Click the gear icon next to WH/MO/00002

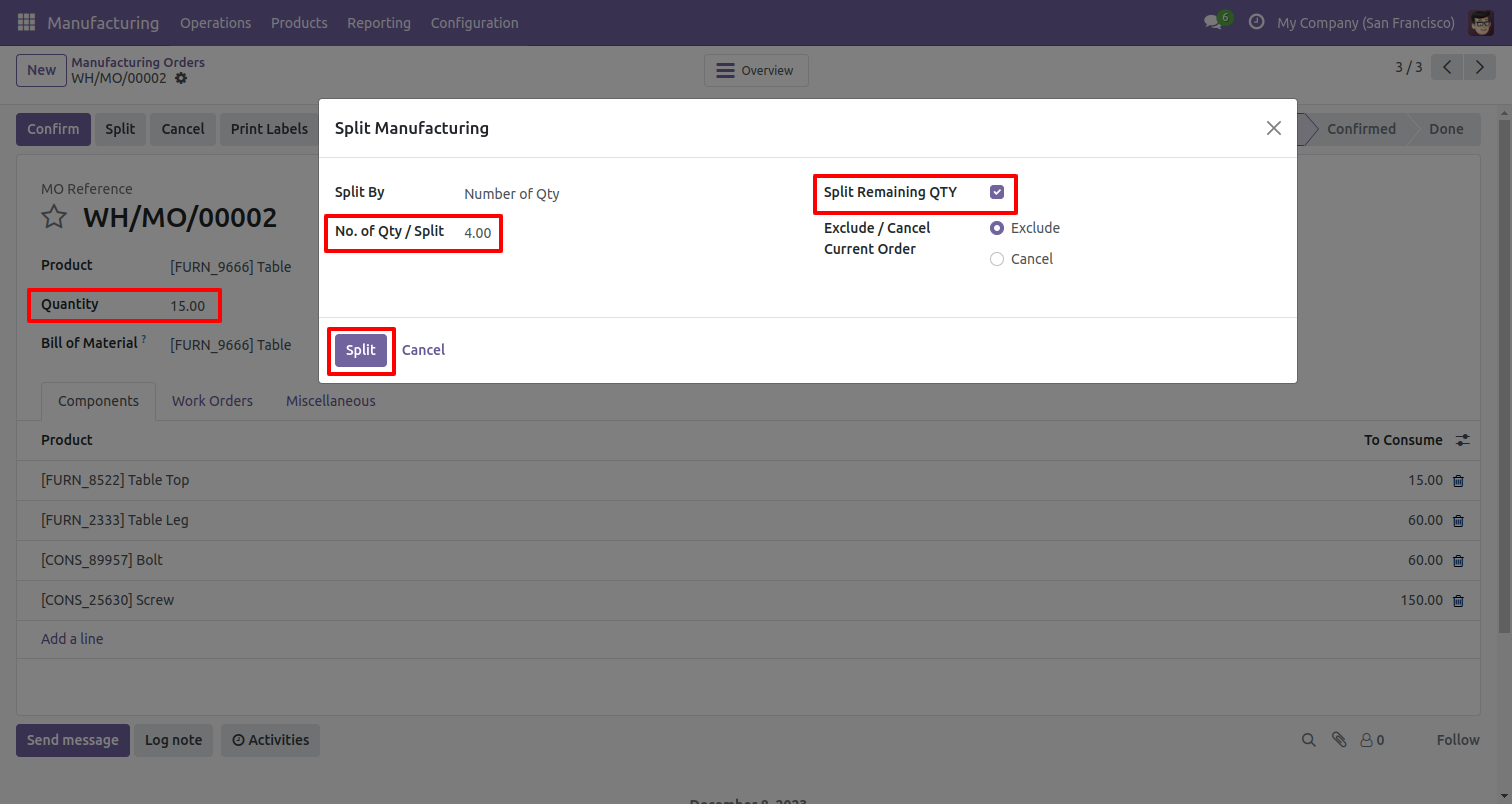(181, 78)
